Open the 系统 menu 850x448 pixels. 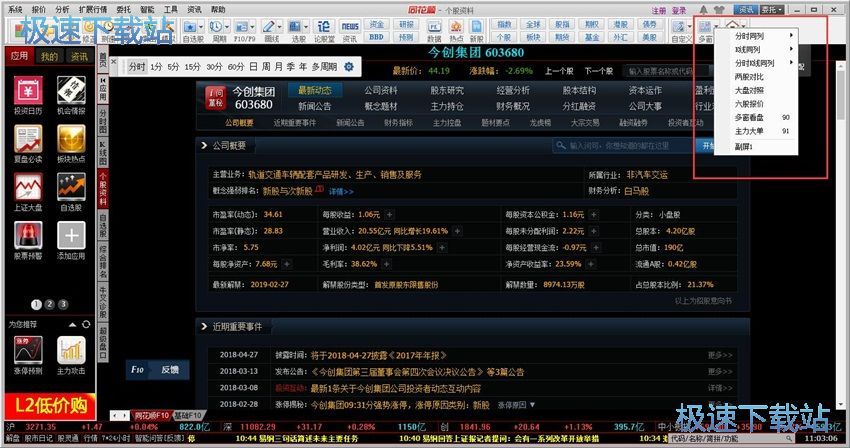15,9
